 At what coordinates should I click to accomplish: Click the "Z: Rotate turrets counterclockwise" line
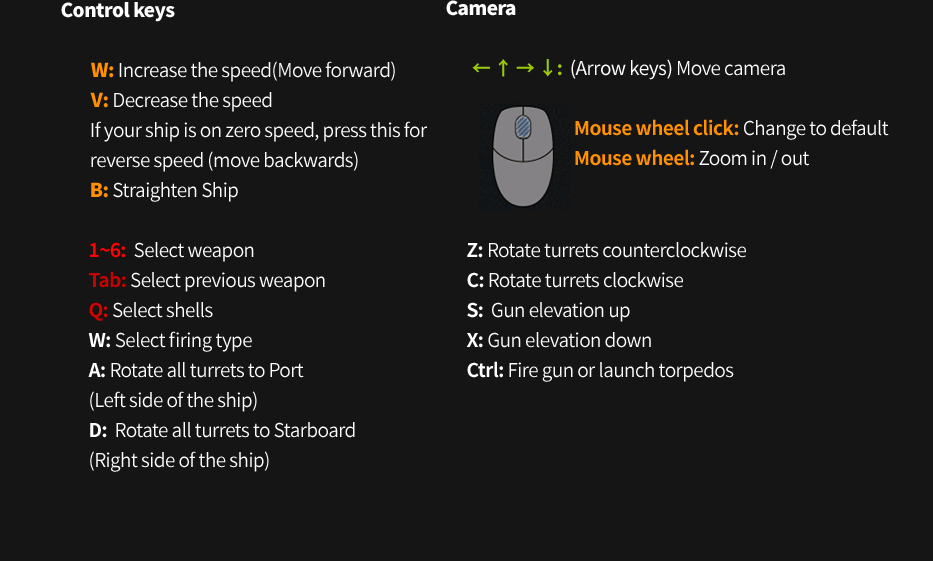tap(606, 251)
